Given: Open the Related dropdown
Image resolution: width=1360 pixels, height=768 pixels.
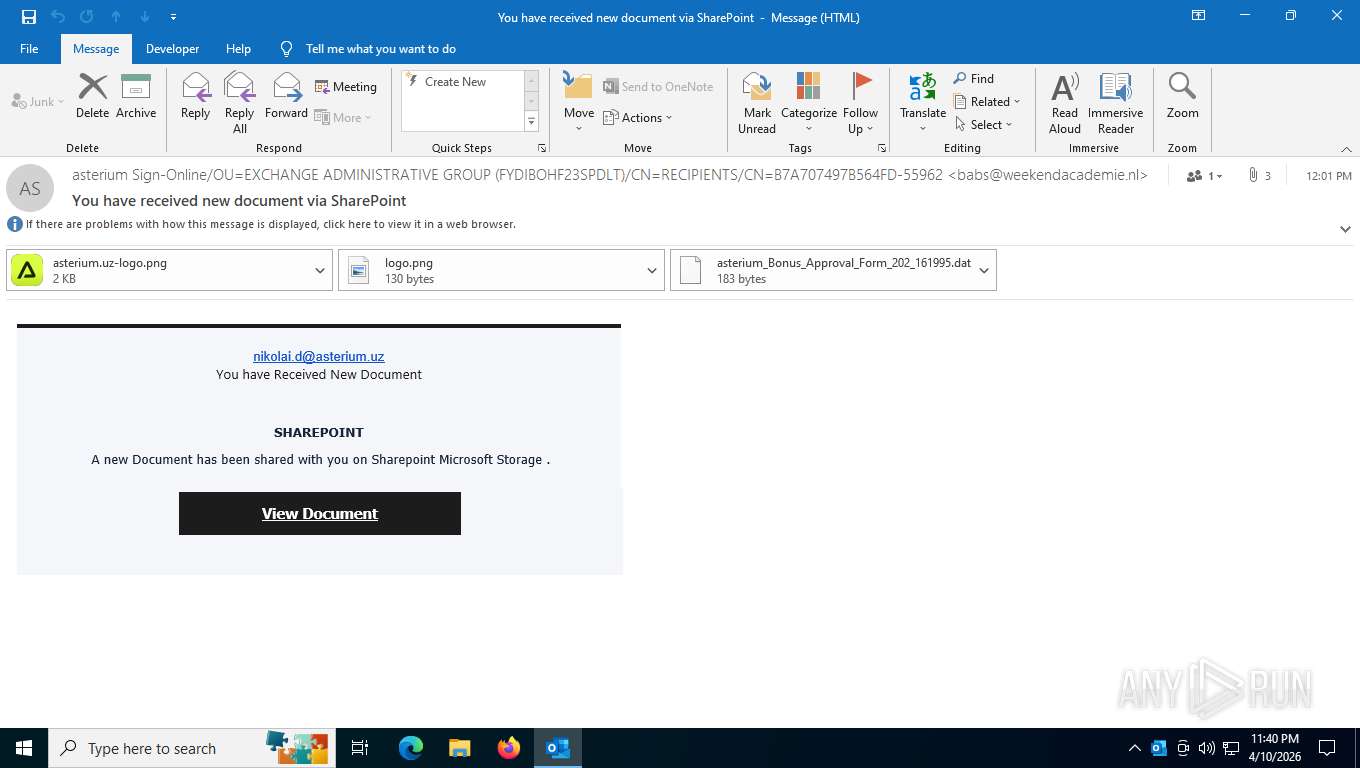Looking at the screenshot, I should pyautogui.click(x=987, y=102).
